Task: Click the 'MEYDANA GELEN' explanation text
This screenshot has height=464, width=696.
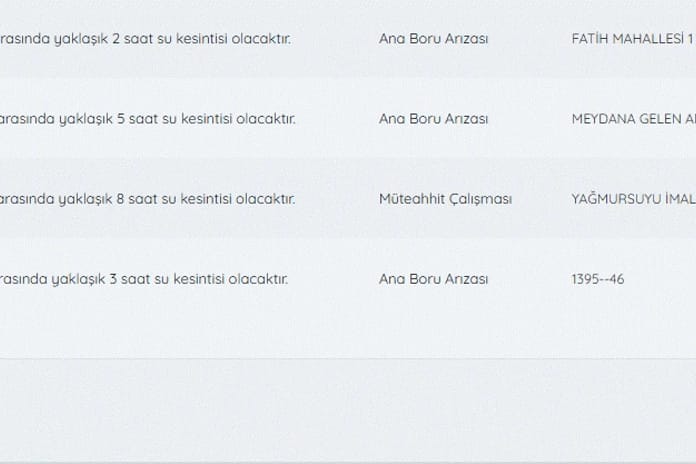Action: coord(633,119)
